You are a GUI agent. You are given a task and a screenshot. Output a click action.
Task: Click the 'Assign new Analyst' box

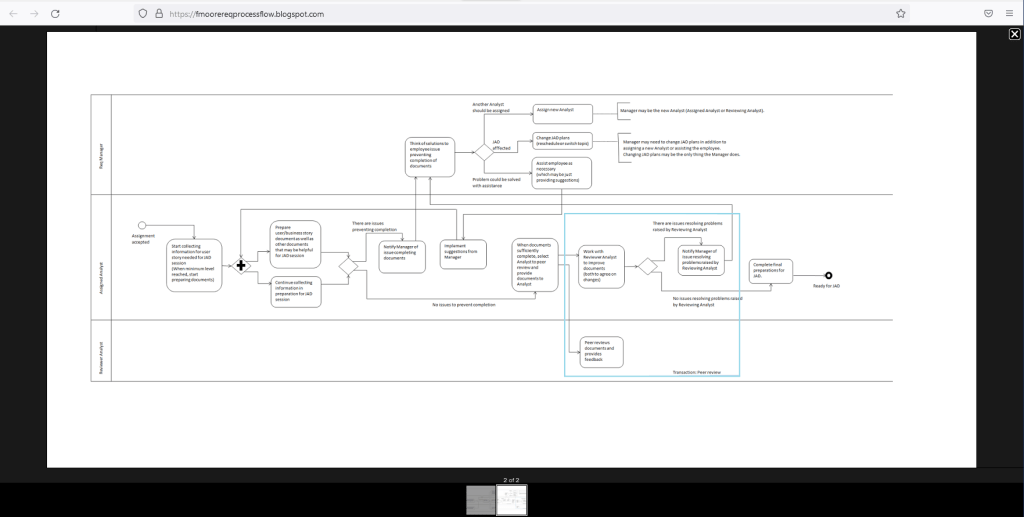(x=562, y=113)
